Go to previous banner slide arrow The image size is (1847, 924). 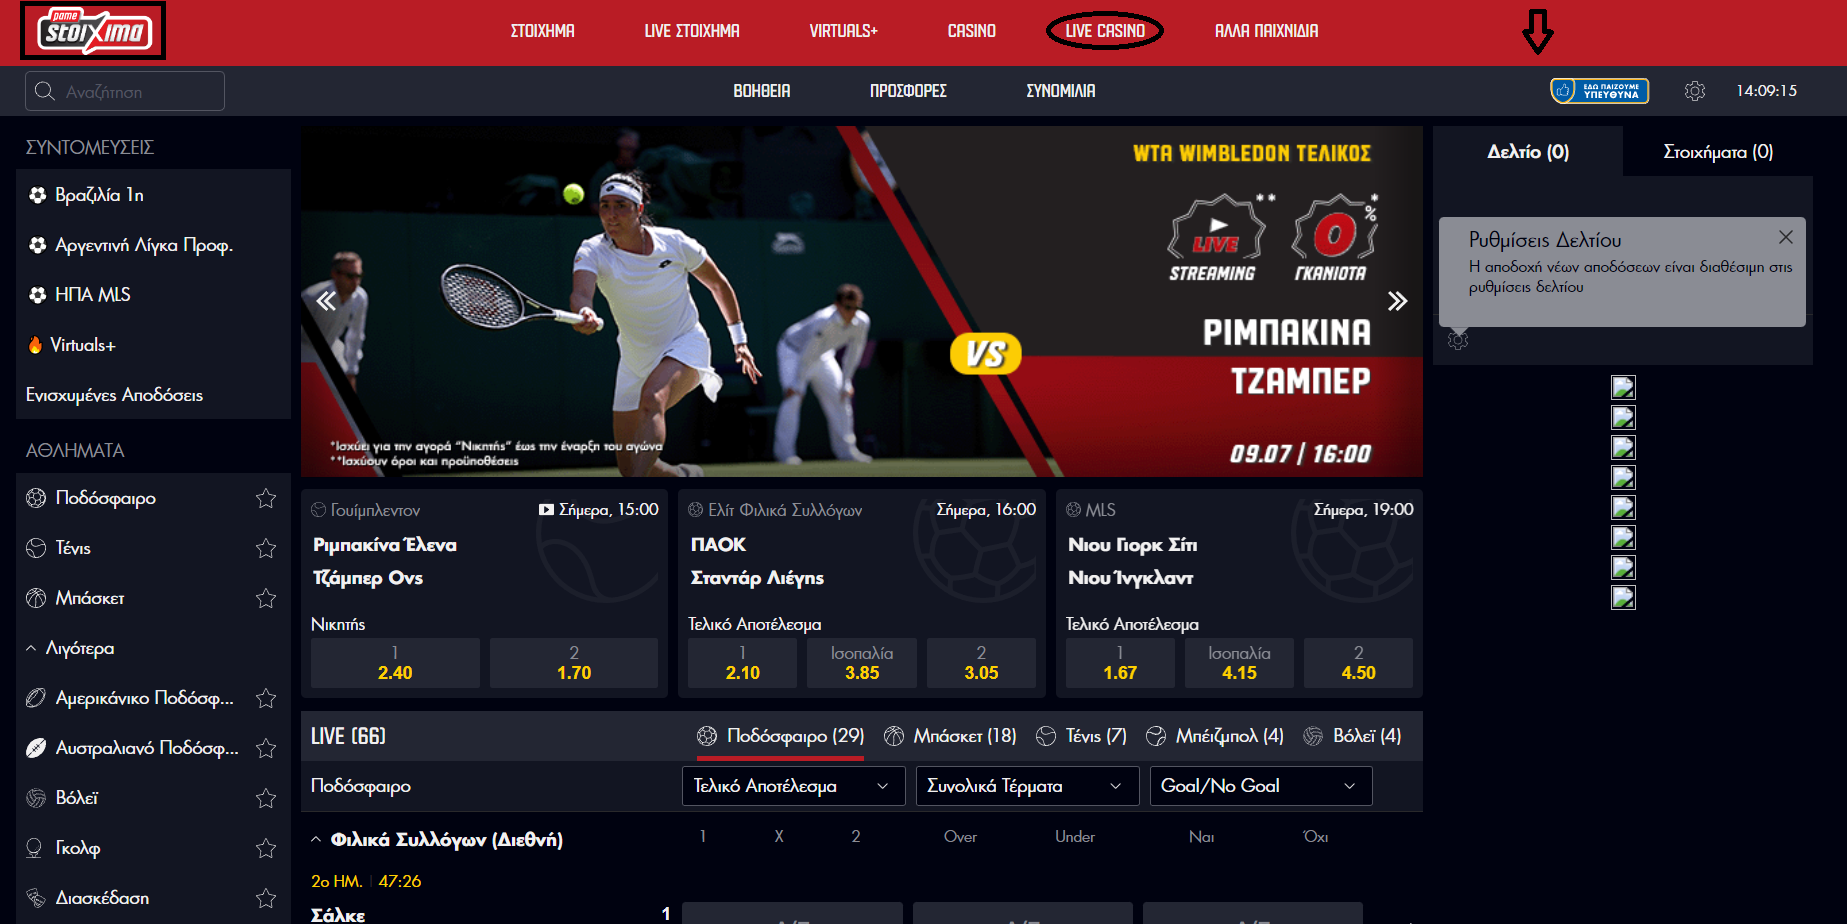pyautogui.click(x=326, y=301)
